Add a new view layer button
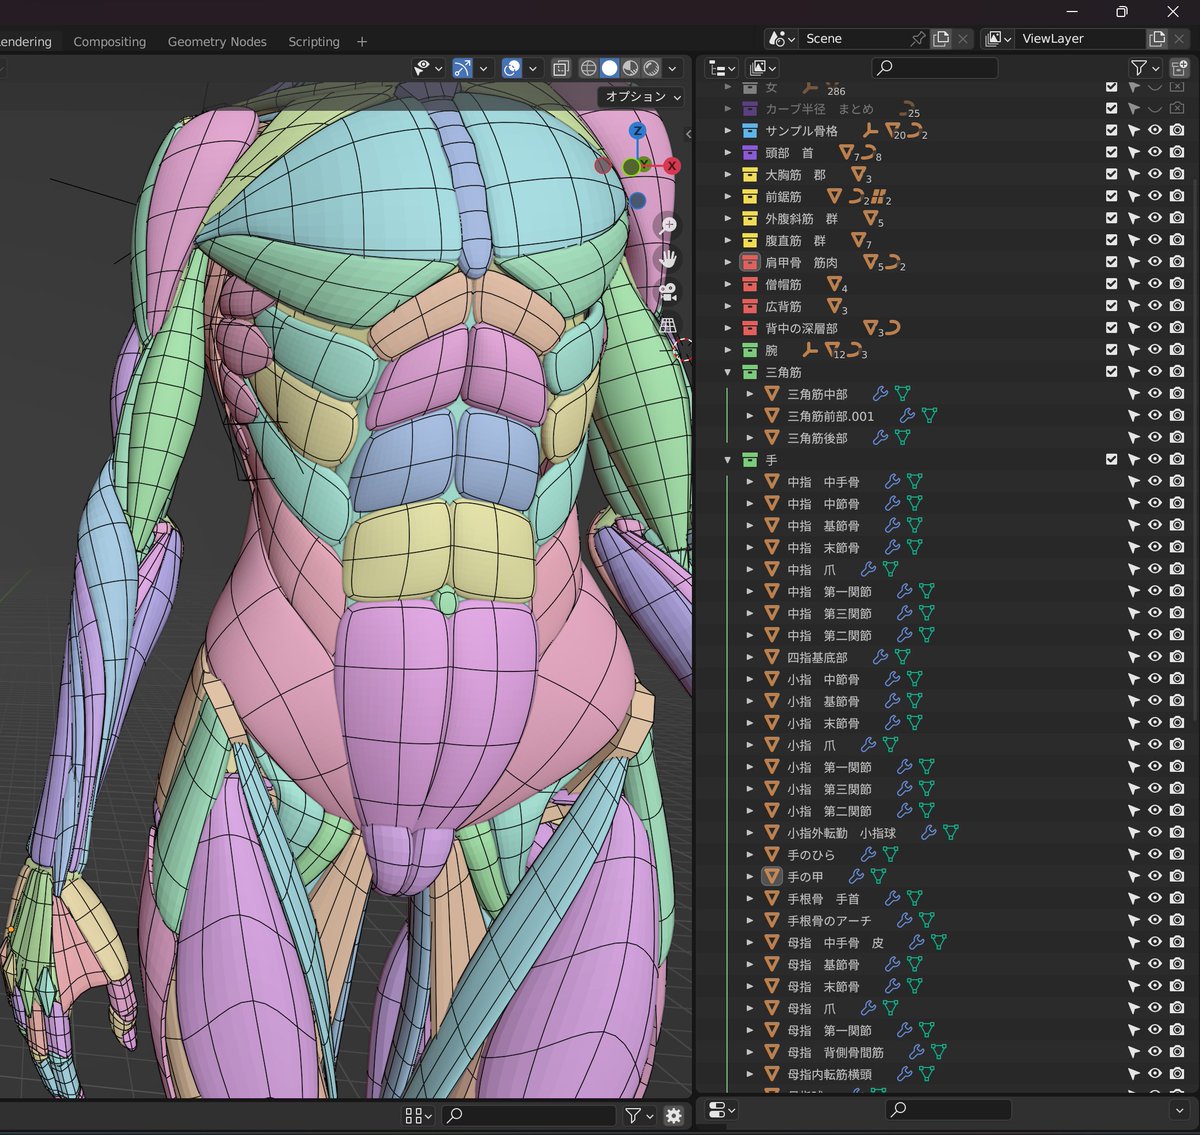The image size is (1200, 1135). coord(1157,38)
